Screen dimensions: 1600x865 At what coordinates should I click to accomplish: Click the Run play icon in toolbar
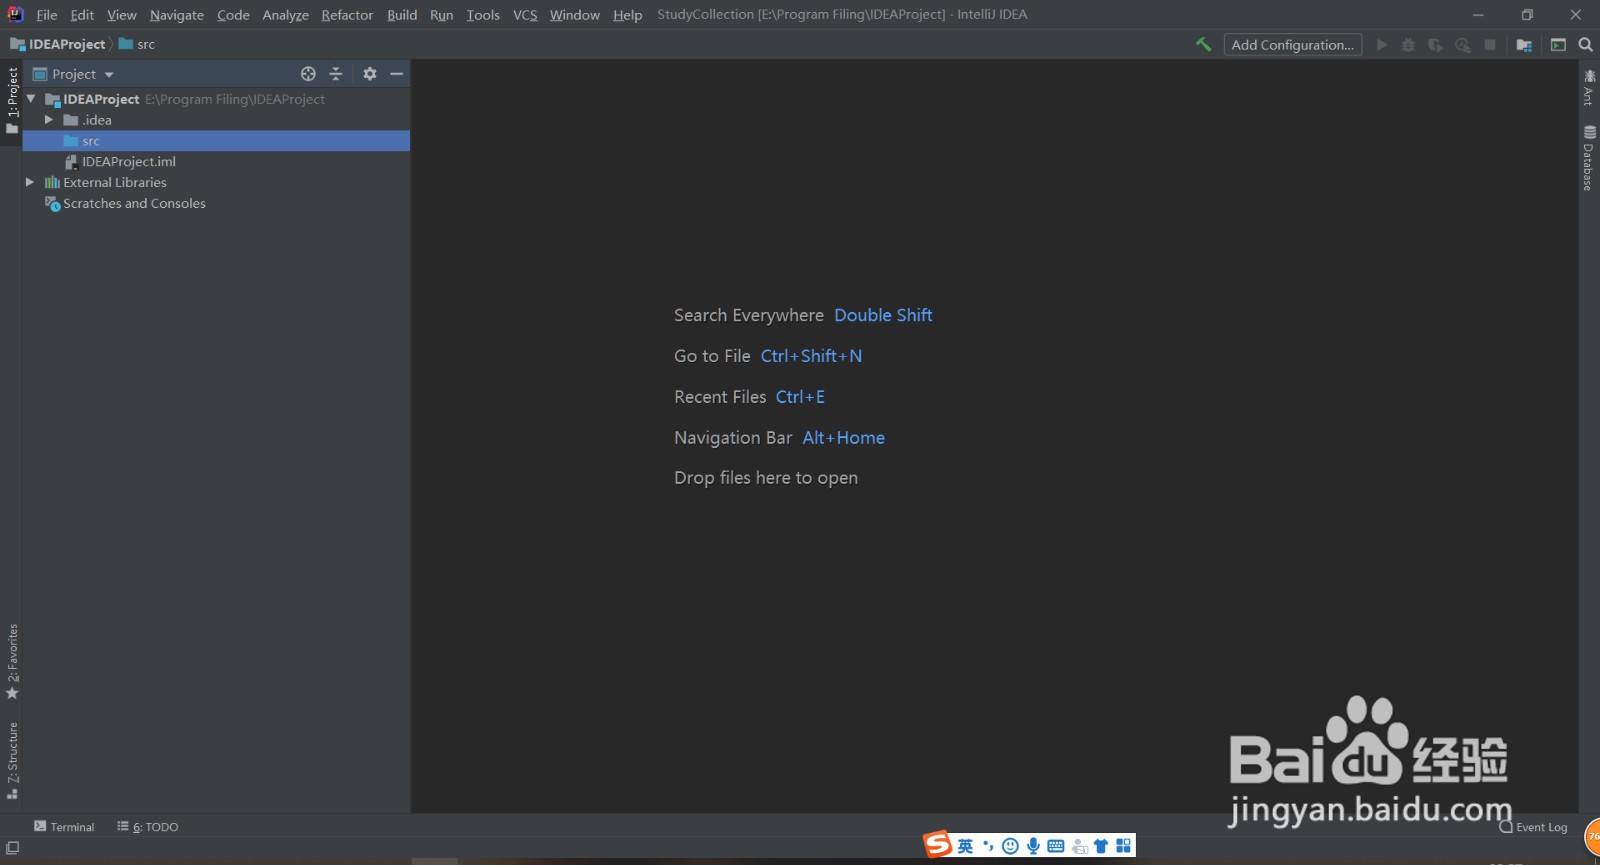coord(1382,45)
